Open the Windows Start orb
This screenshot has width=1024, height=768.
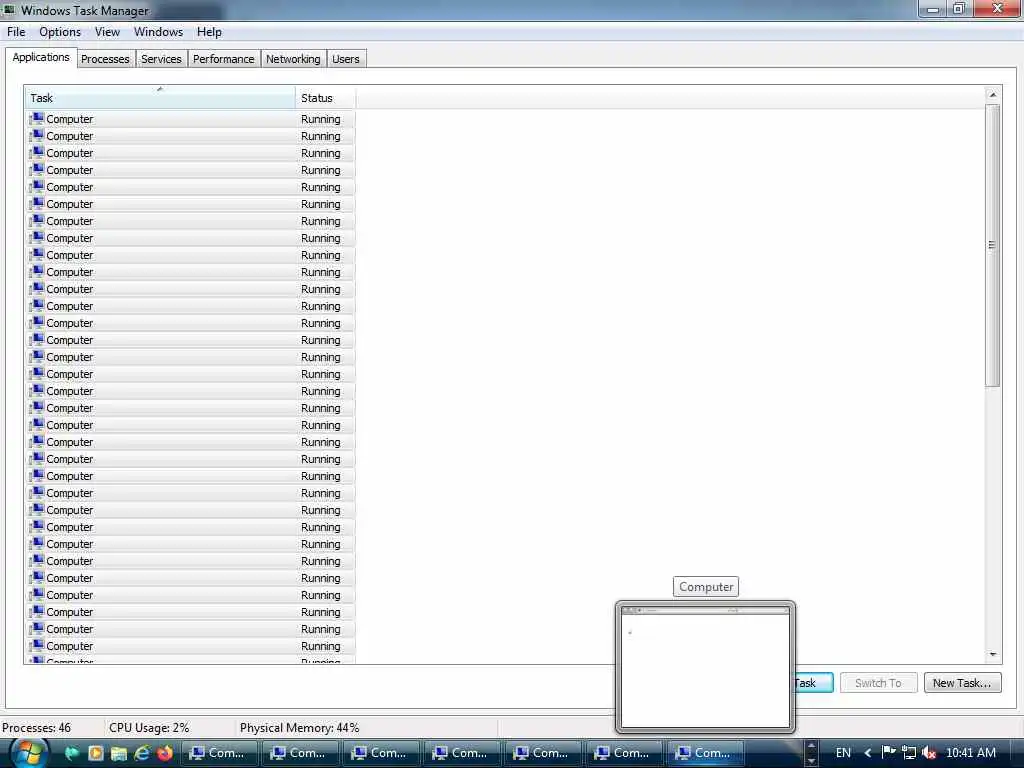28,753
